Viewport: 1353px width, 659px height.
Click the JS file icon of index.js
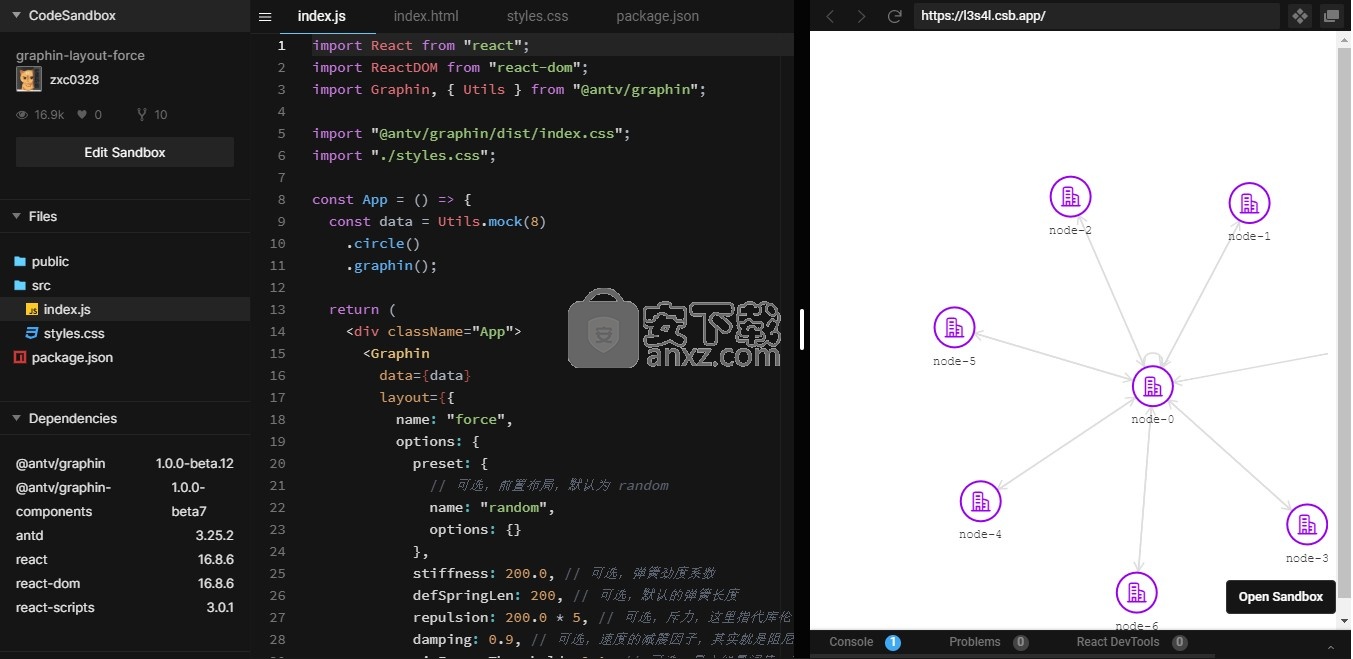pos(31,309)
